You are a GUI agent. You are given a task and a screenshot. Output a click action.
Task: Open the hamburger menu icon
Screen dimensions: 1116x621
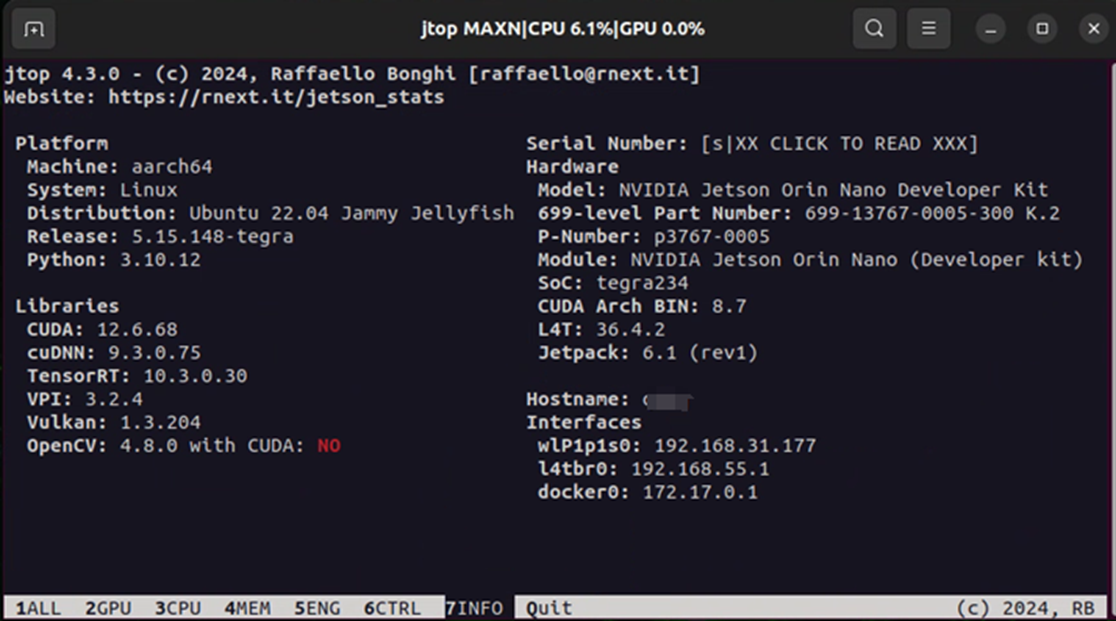(928, 28)
